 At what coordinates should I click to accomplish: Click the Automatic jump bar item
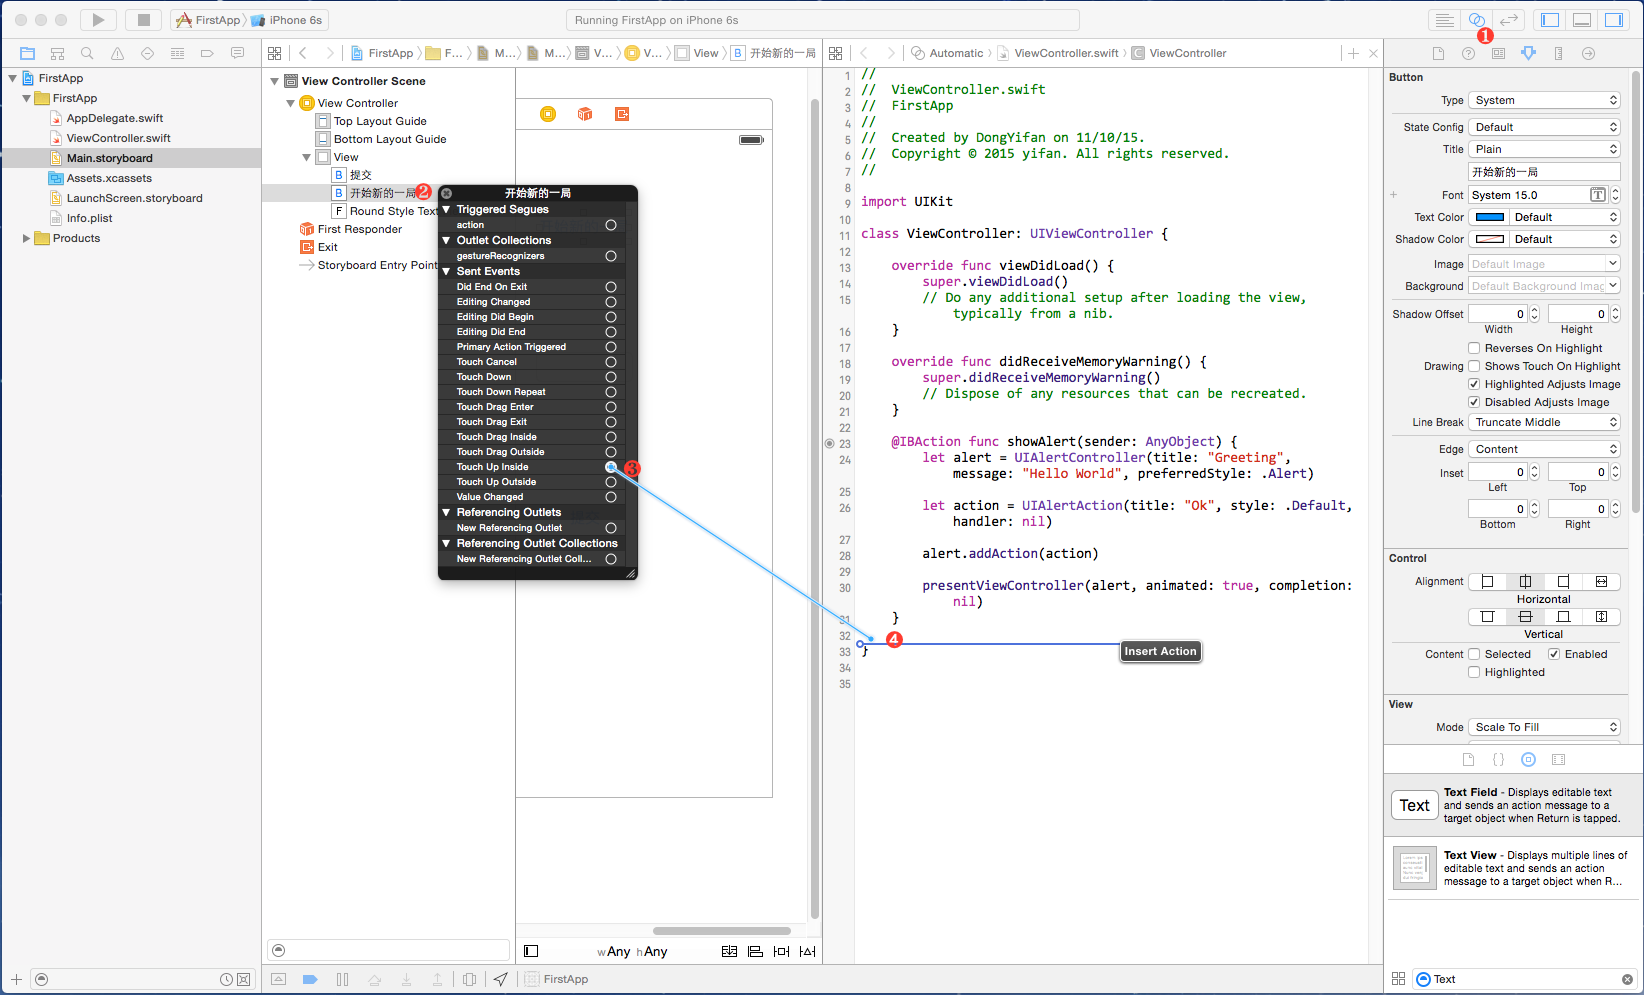tap(956, 53)
